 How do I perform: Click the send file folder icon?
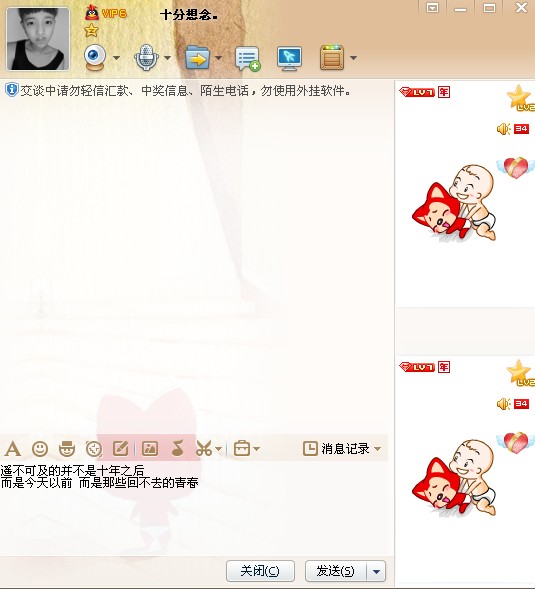[197, 57]
